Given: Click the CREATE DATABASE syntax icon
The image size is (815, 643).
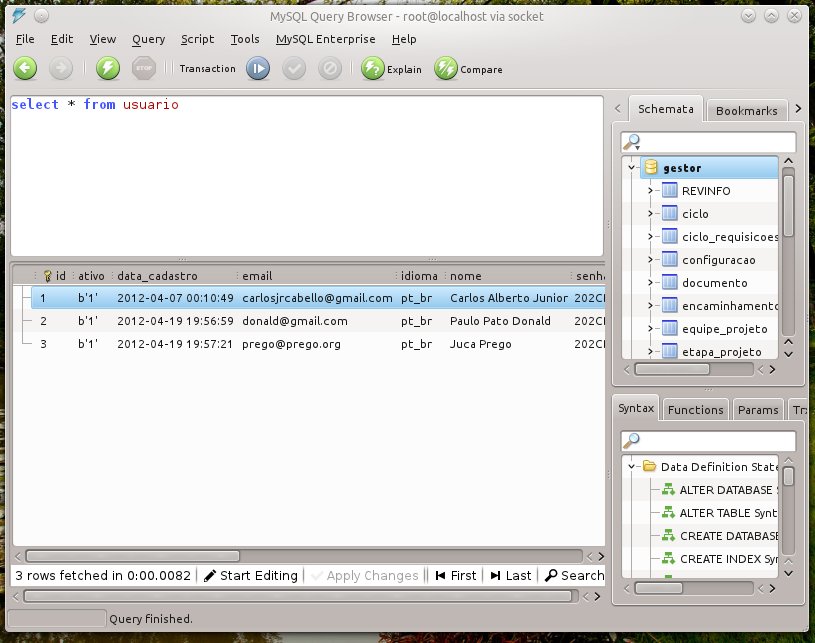Looking at the screenshot, I should point(668,535).
